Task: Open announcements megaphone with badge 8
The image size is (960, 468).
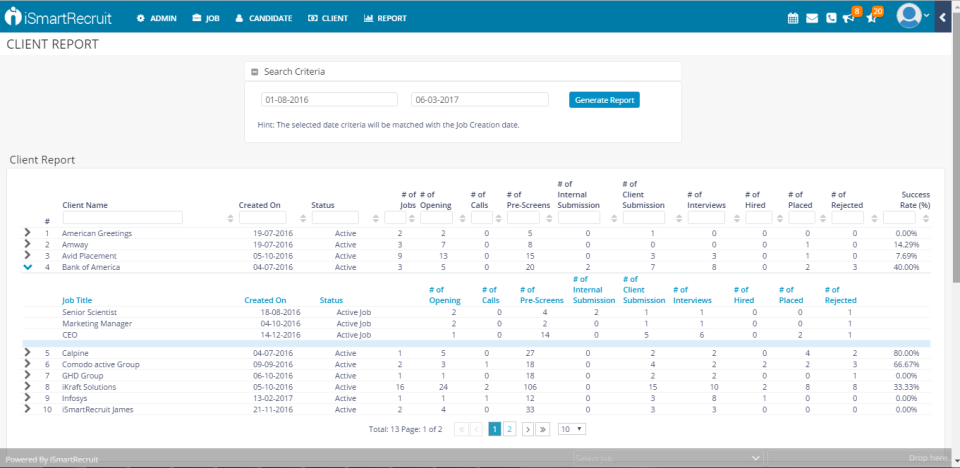Action: 849,18
